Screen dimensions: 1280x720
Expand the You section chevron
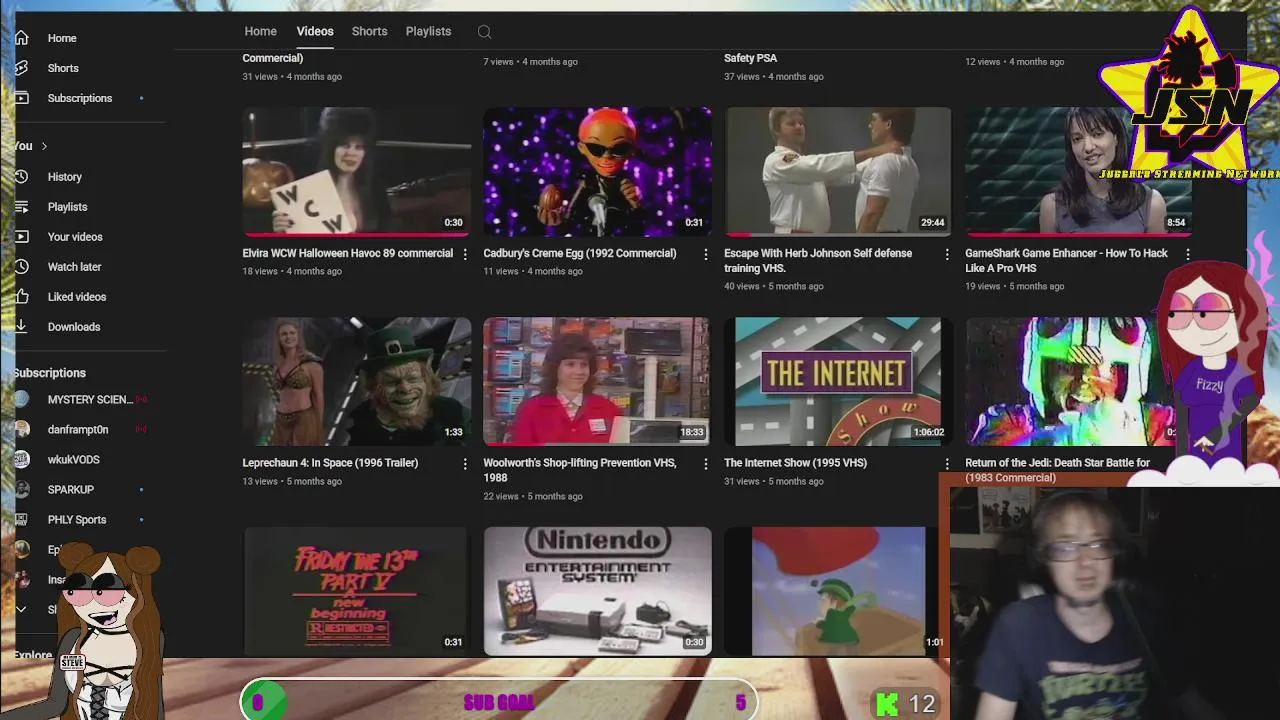tap(44, 146)
